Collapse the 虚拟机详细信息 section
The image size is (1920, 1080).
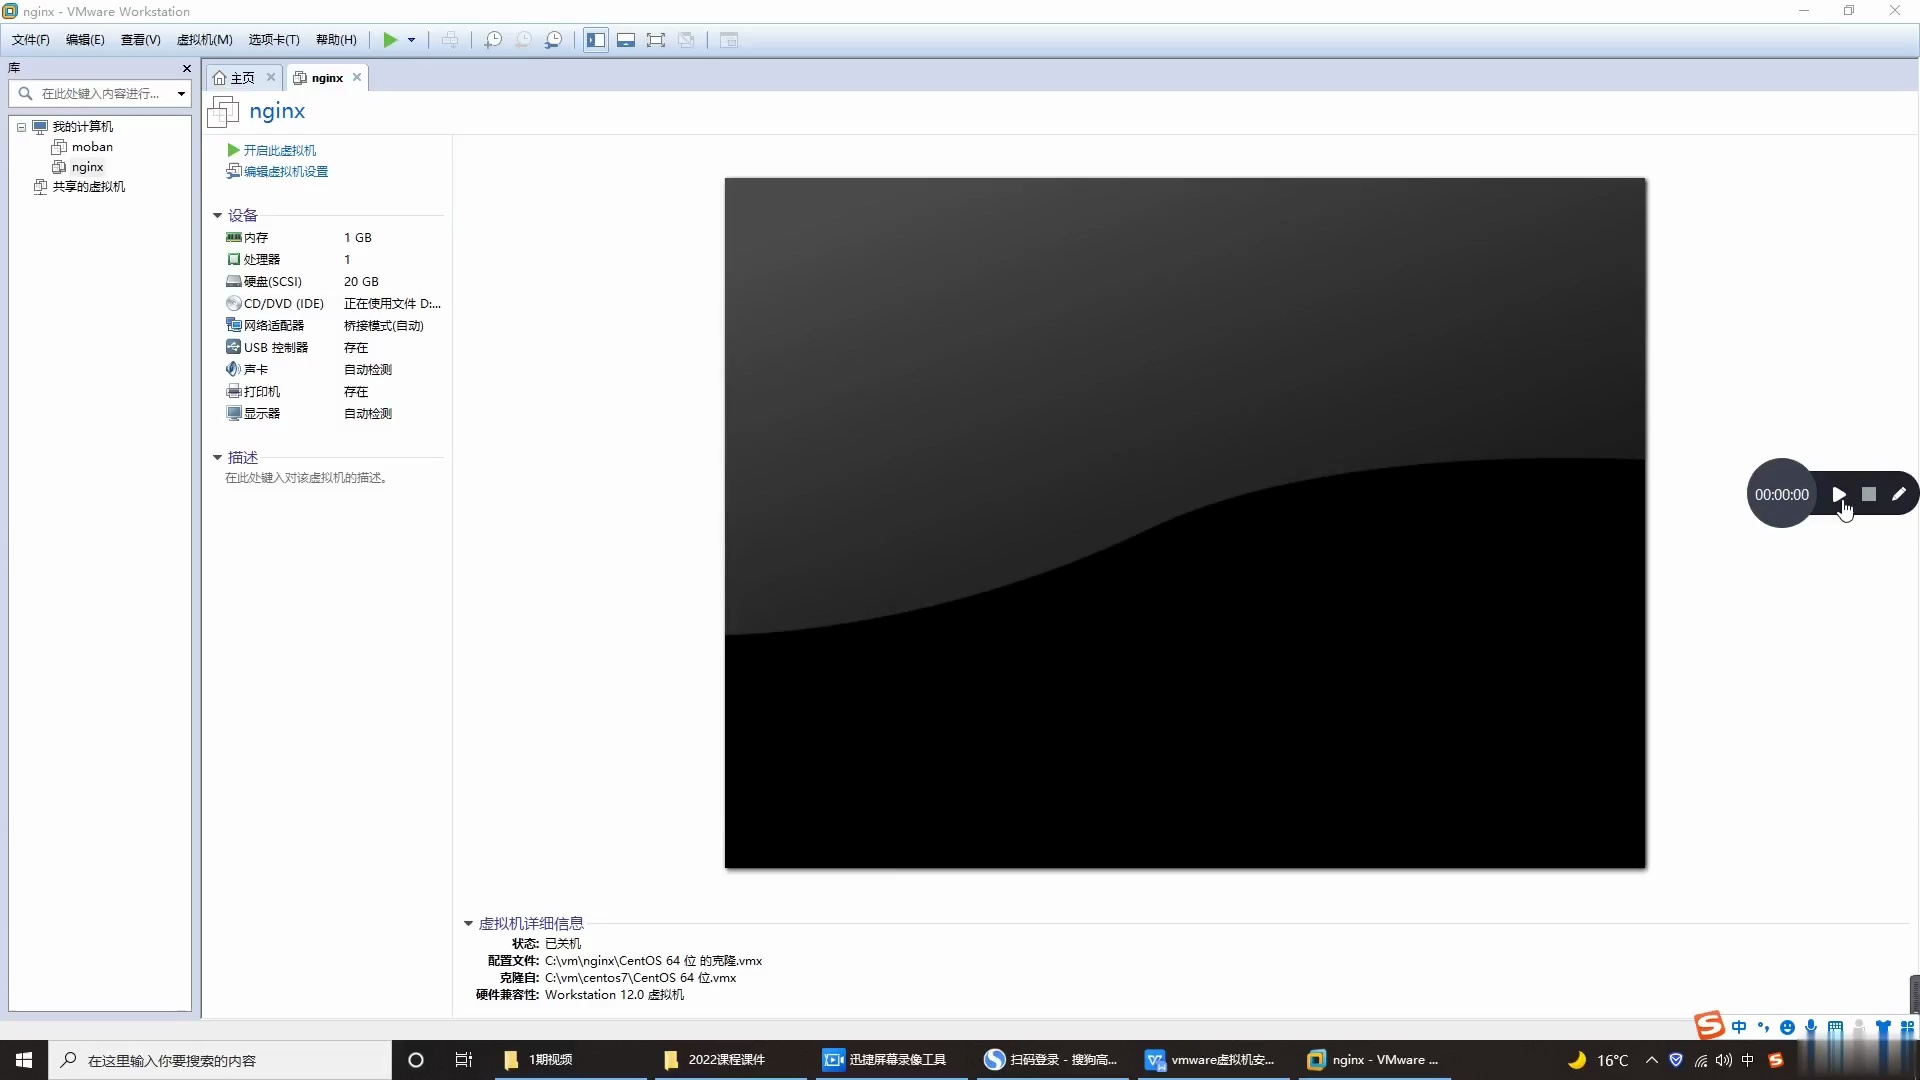(468, 923)
